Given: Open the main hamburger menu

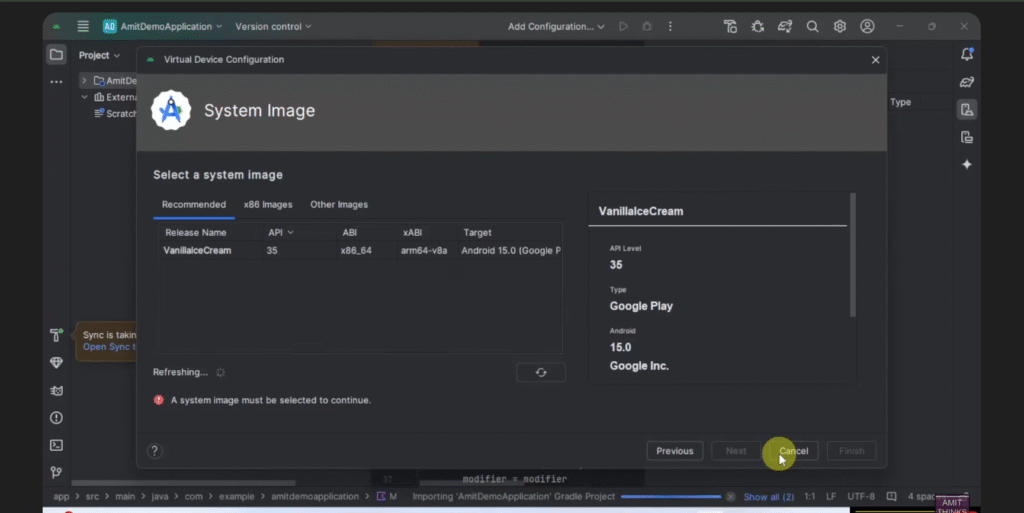Looking at the screenshot, I should (x=83, y=26).
